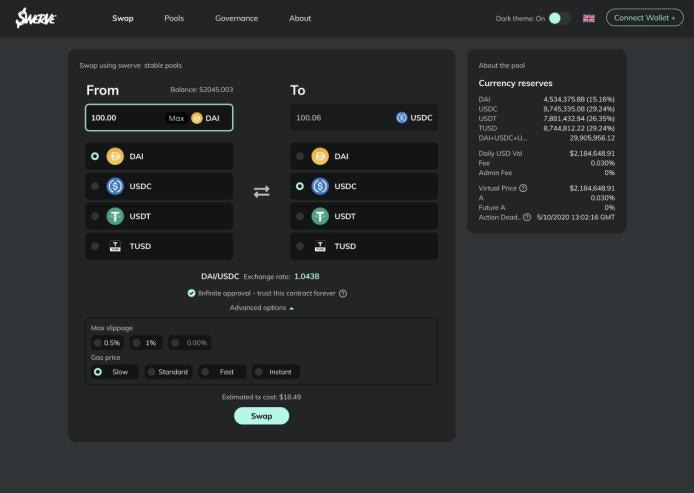694x493 pixels.
Task: Click the Virtual Price help icon
Action: point(523,188)
